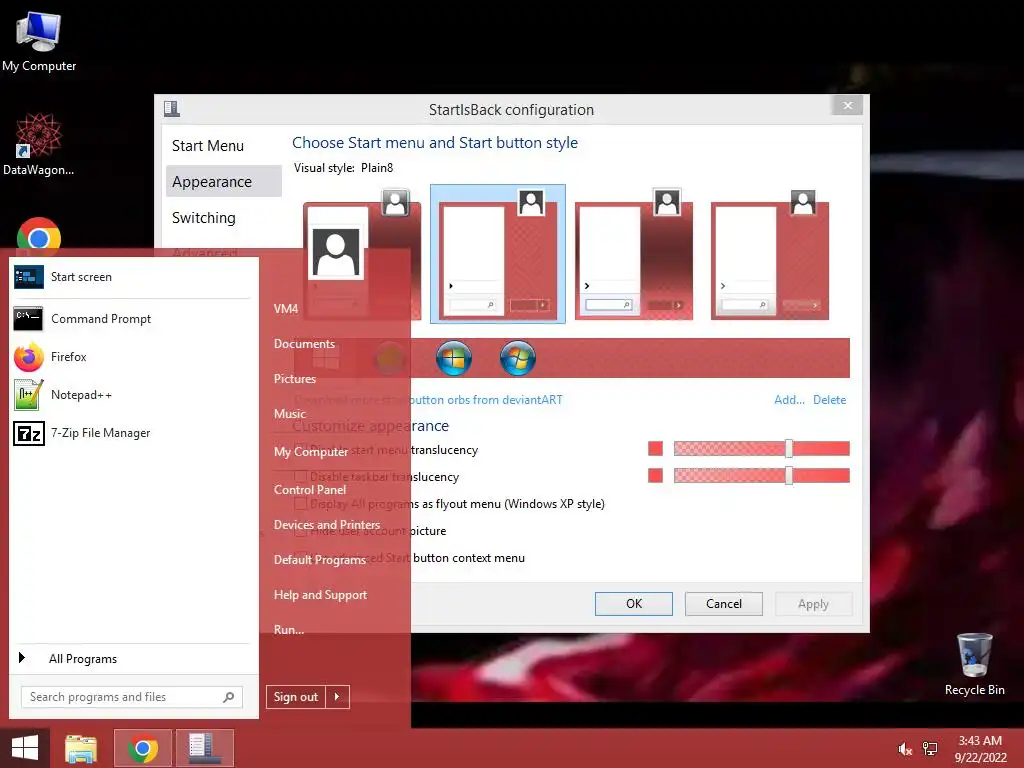Click OK in StartIsBack configuration
This screenshot has height=768, width=1024.
[x=633, y=603]
